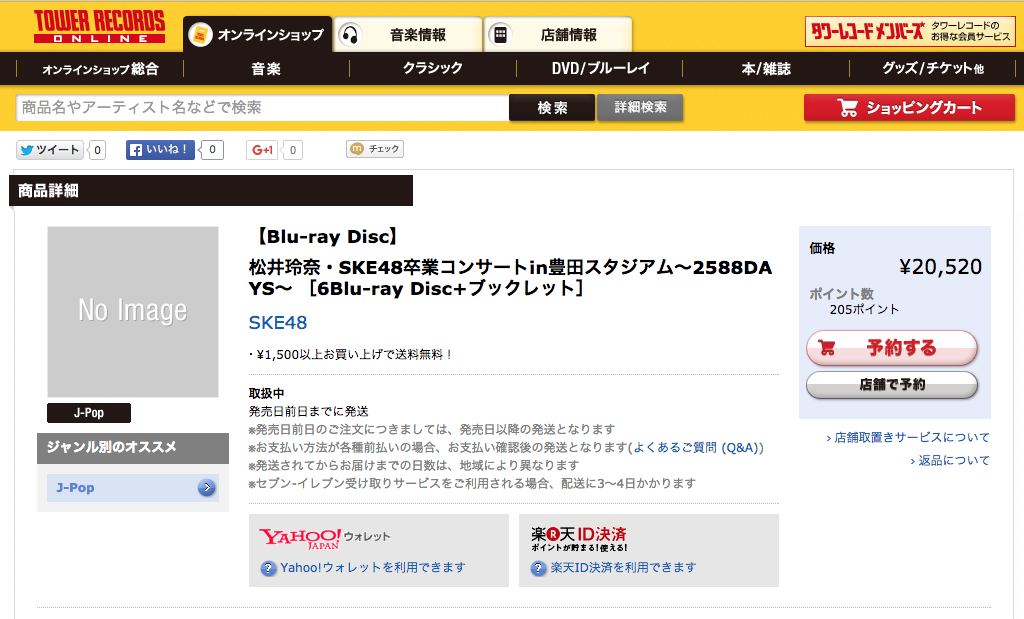Open the DVD/ブルーレイ menu item
1024x619 pixels.
600,69
